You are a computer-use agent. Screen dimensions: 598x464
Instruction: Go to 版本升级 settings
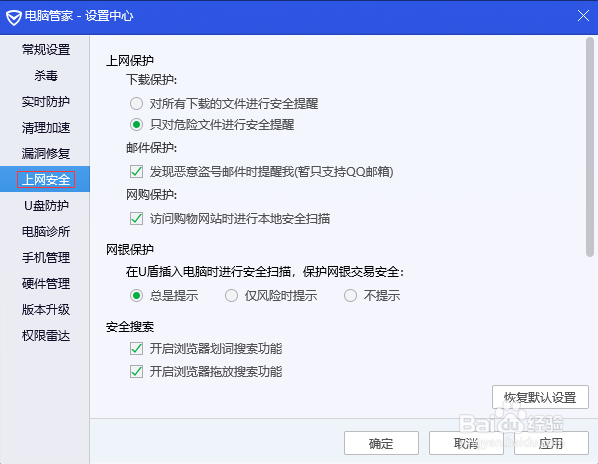(x=46, y=310)
